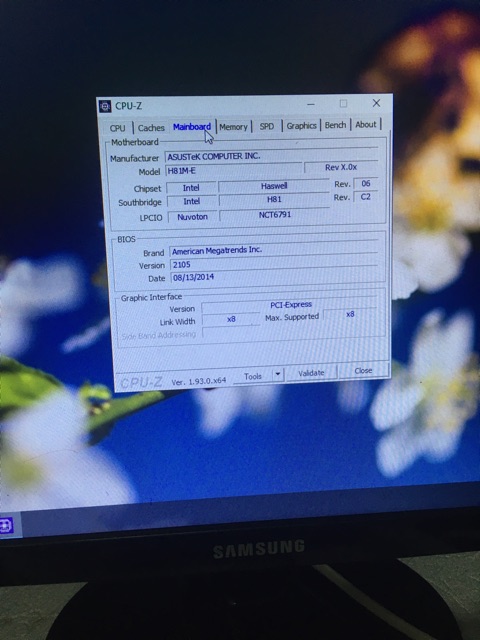Click the taskbar icon in bottom-left corner
This screenshot has height=640, width=480.
click(x=6, y=526)
